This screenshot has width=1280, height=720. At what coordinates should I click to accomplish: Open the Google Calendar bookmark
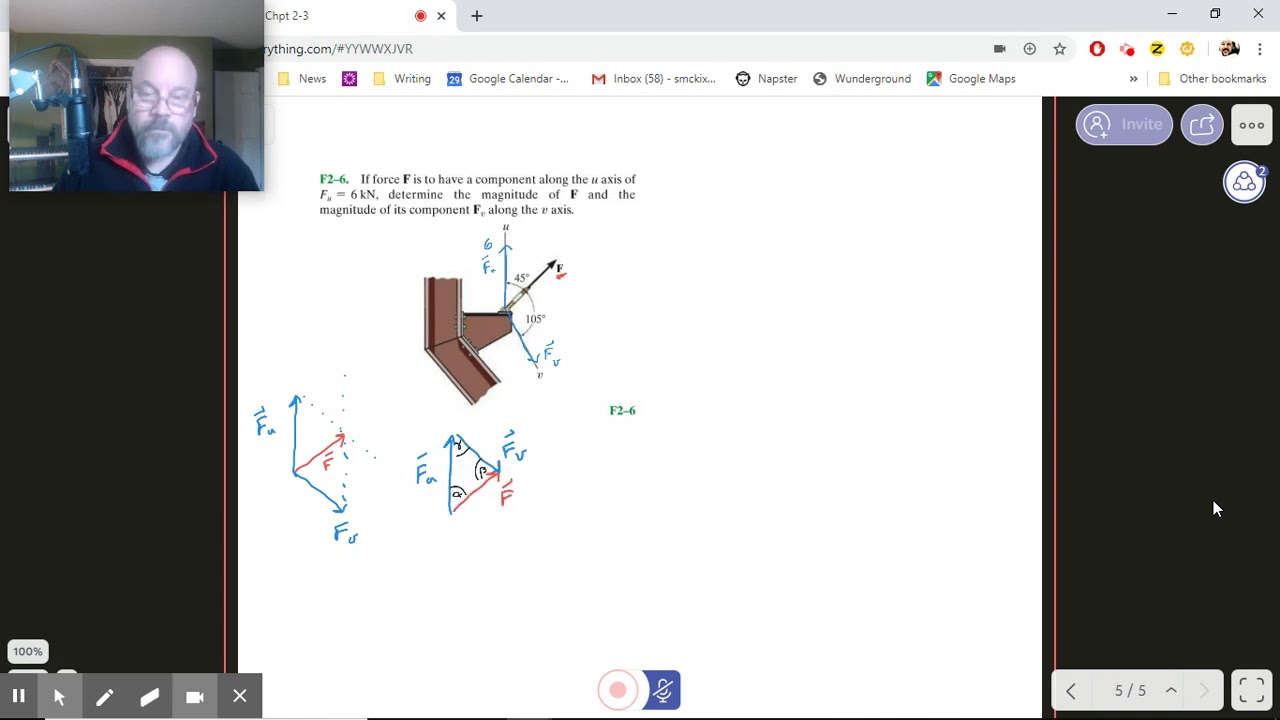[x=508, y=79]
